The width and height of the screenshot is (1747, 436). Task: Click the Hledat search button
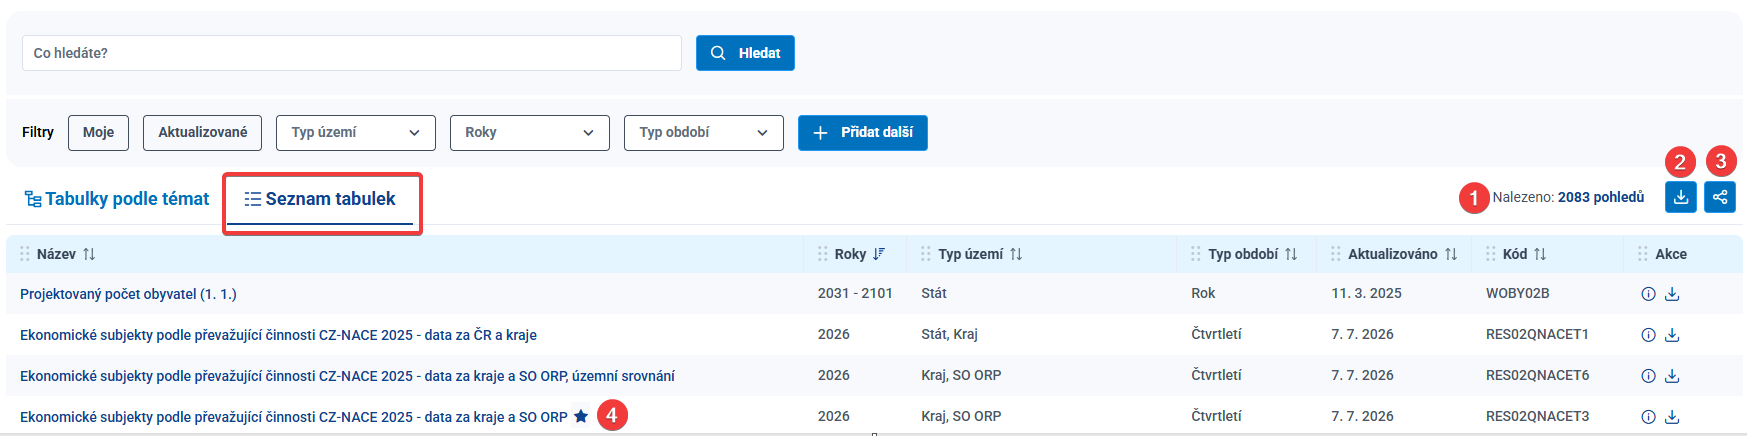745,53
